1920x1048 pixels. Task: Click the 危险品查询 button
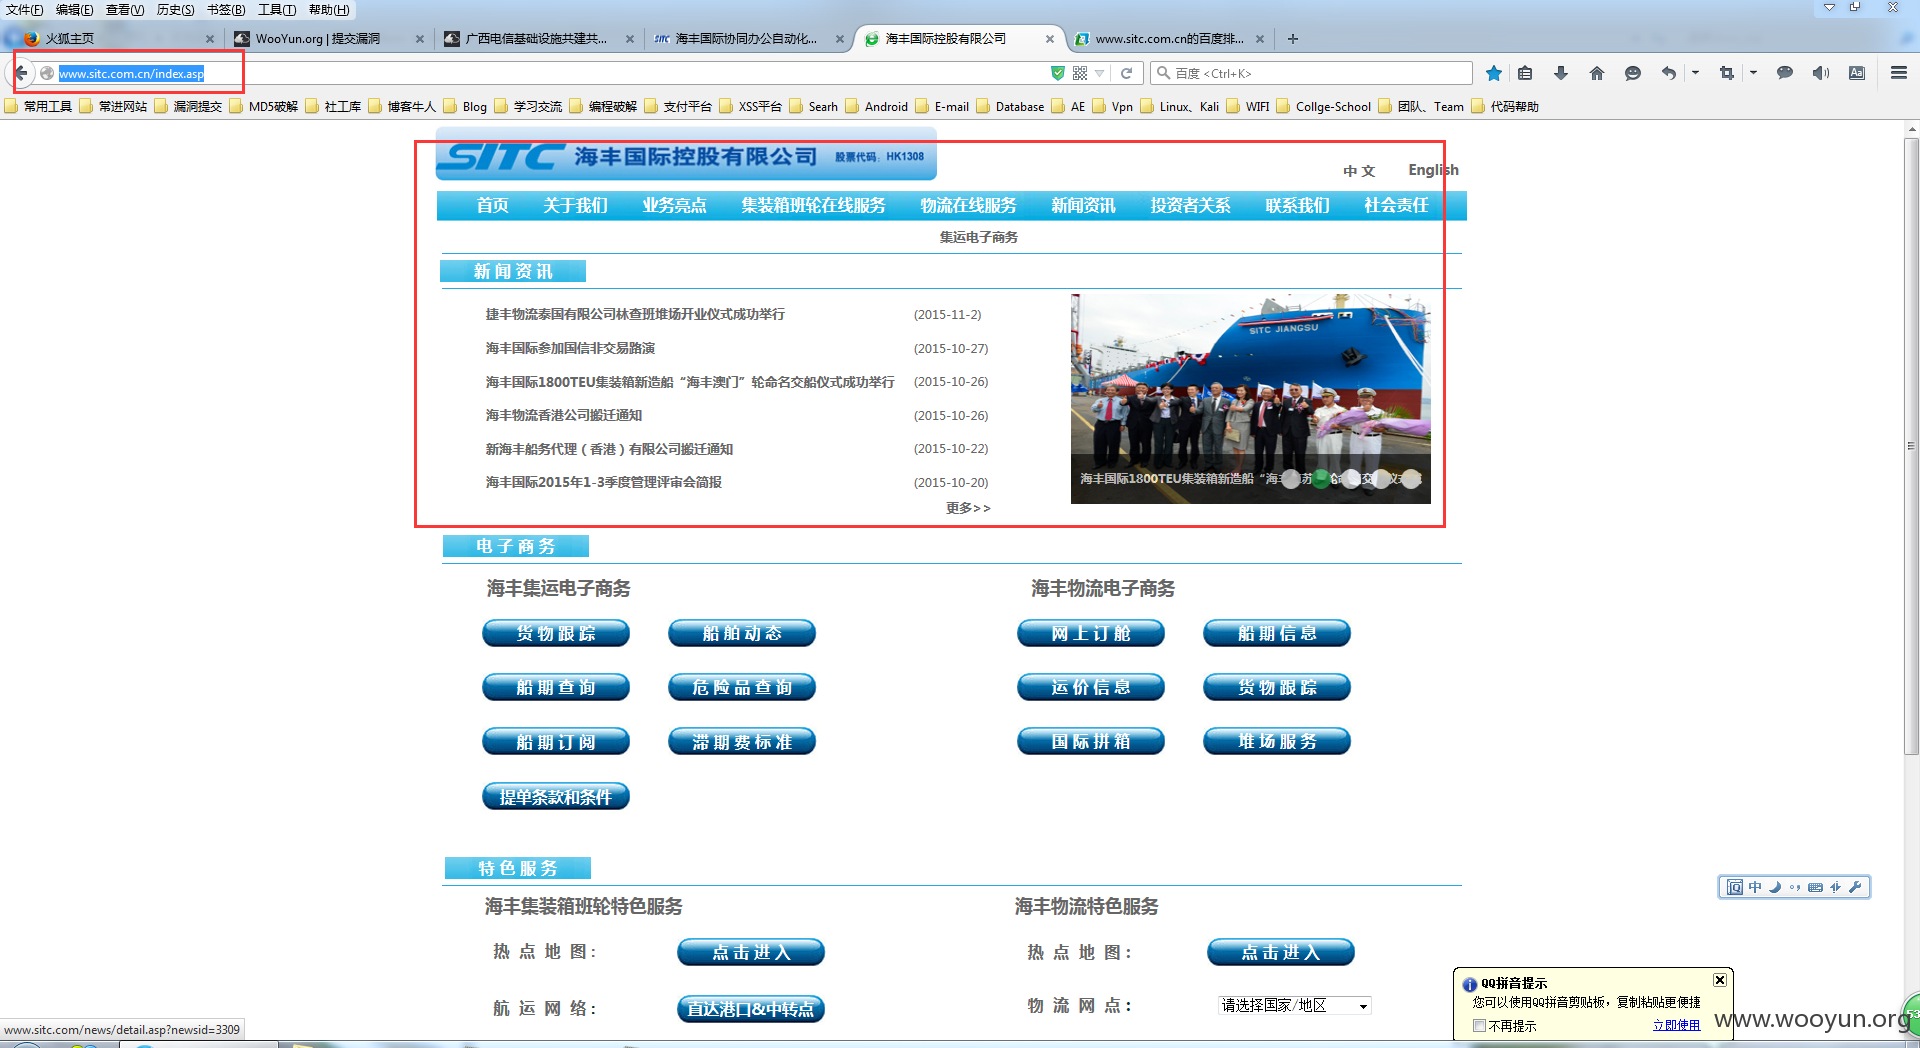[742, 687]
